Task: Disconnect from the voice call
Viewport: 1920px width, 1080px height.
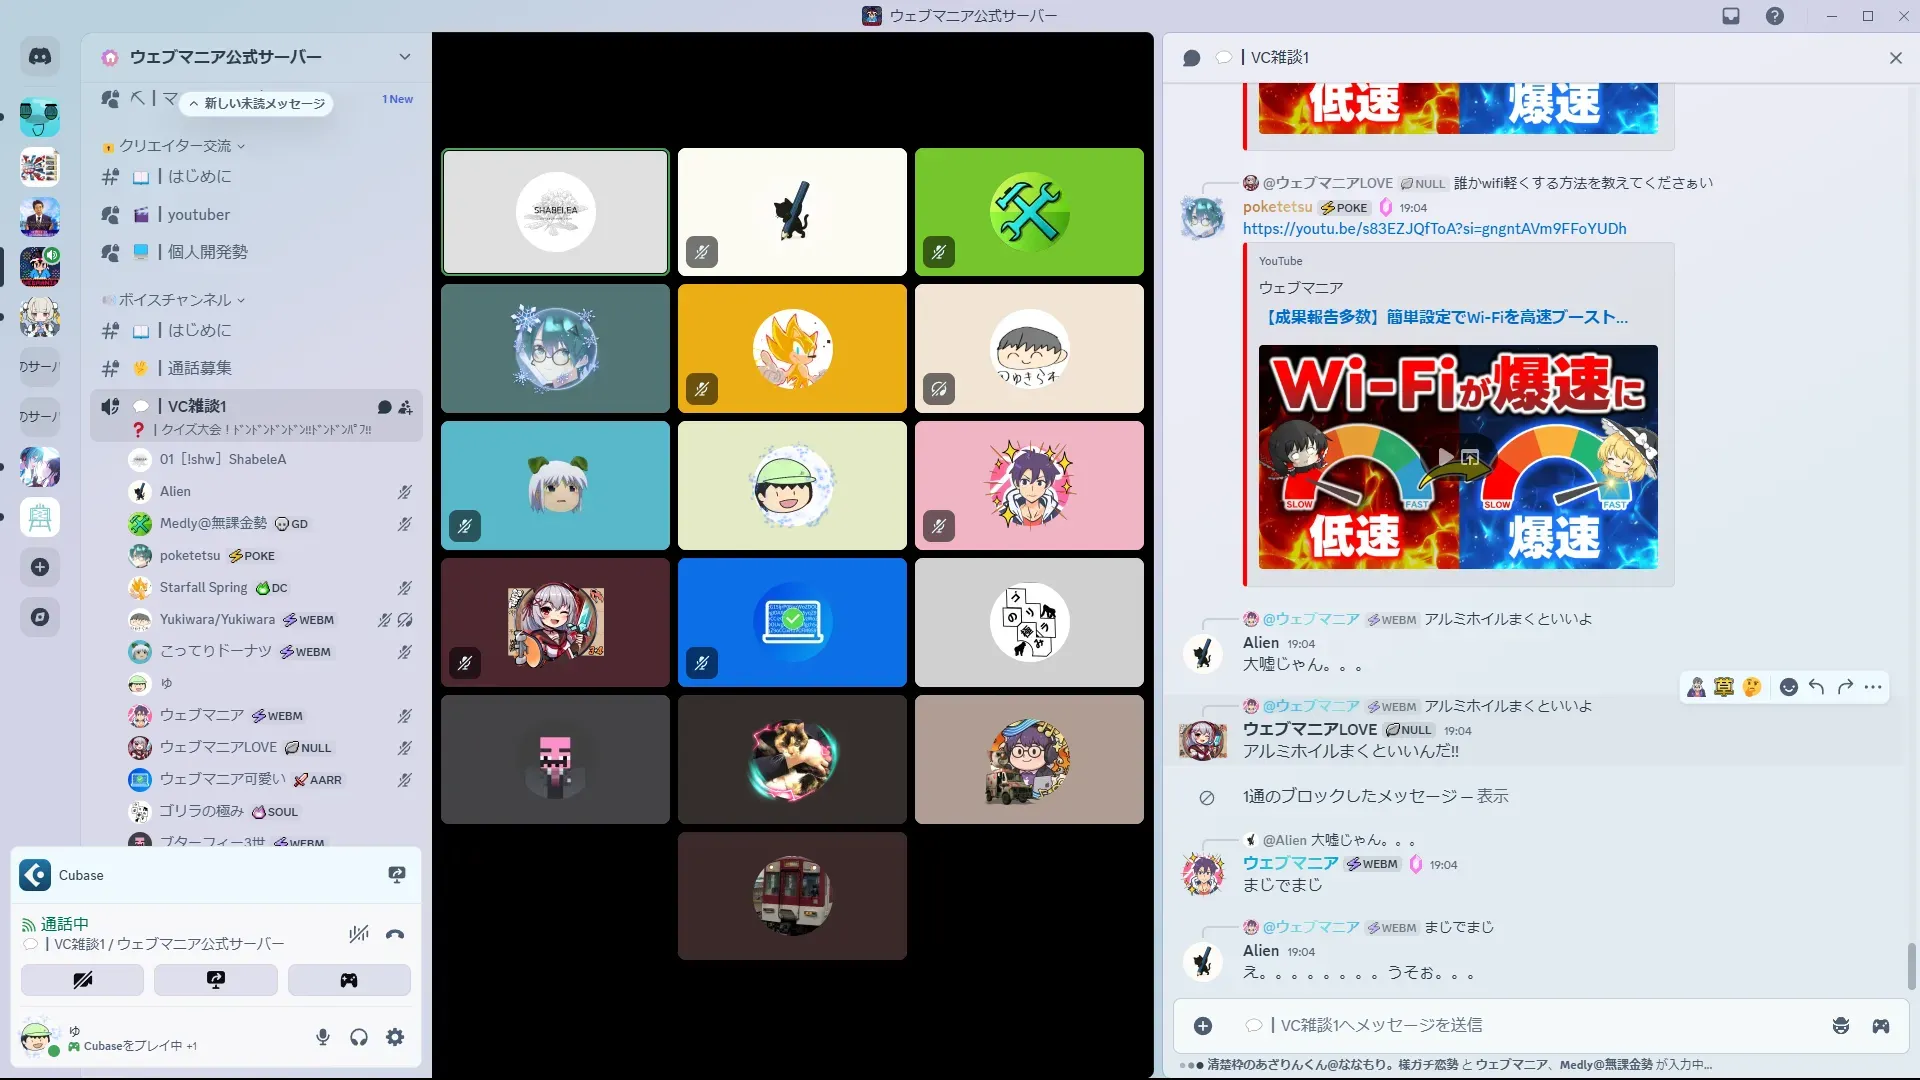Action: click(x=395, y=934)
